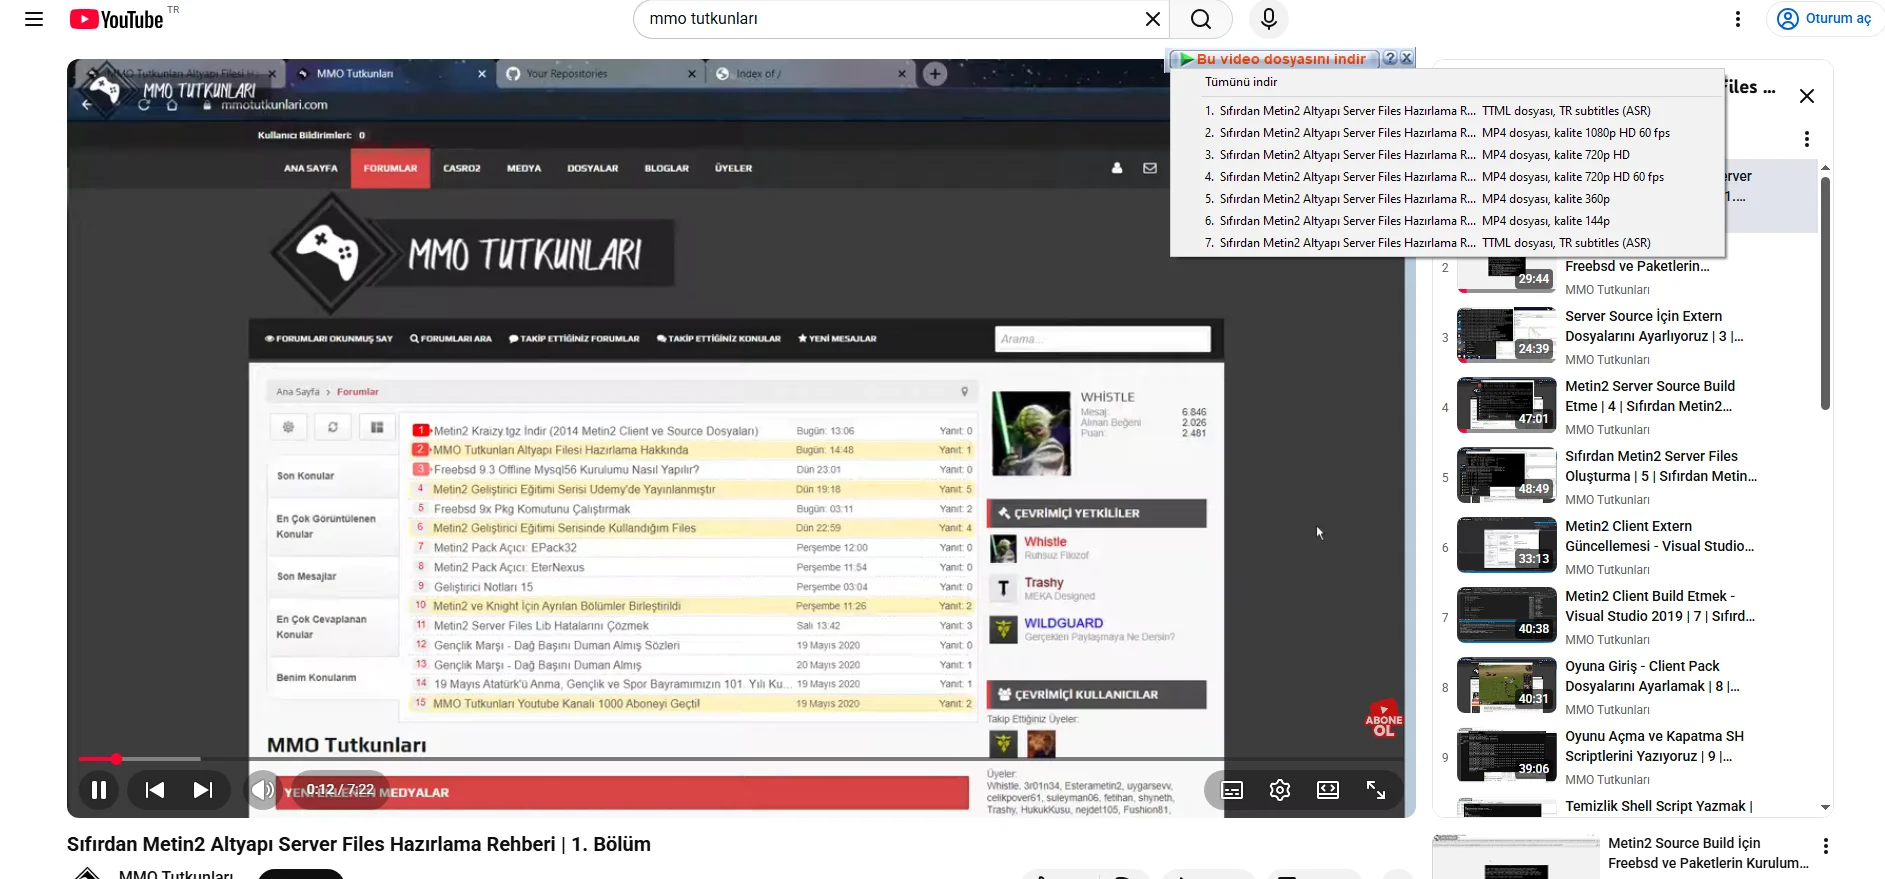Screen dimensions: 1885x879
Task: Open playlist video 'Metin2 Client Extern Güncellemesi'
Action: tap(1659, 536)
